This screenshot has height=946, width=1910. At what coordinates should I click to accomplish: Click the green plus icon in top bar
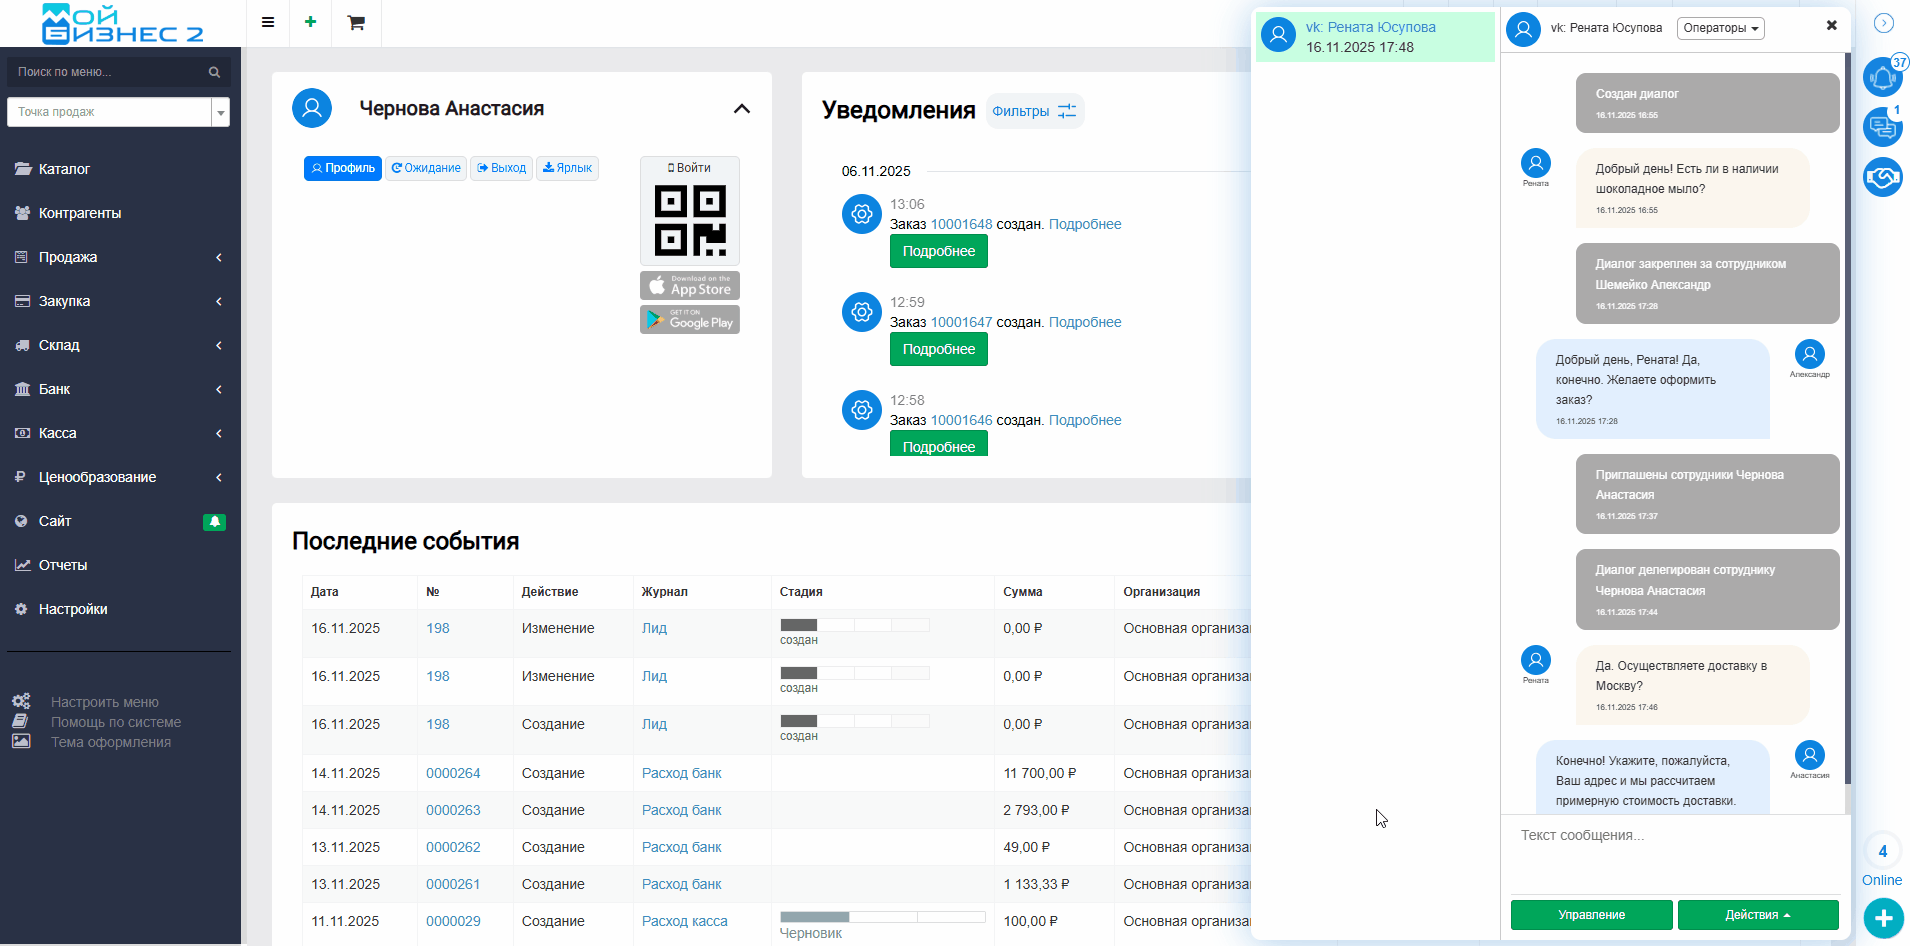(x=311, y=22)
